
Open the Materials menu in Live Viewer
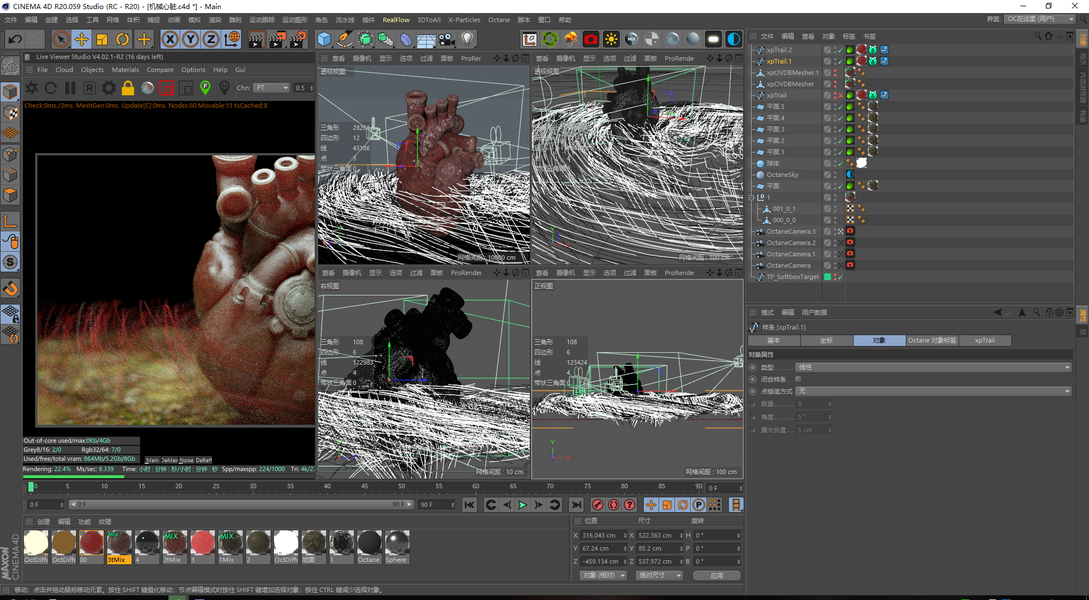(x=125, y=70)
